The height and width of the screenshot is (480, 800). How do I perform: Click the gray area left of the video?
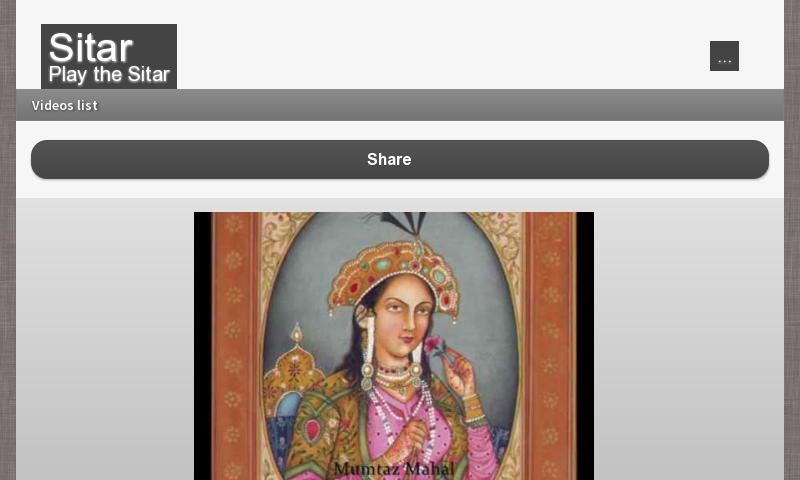[105, 339]
